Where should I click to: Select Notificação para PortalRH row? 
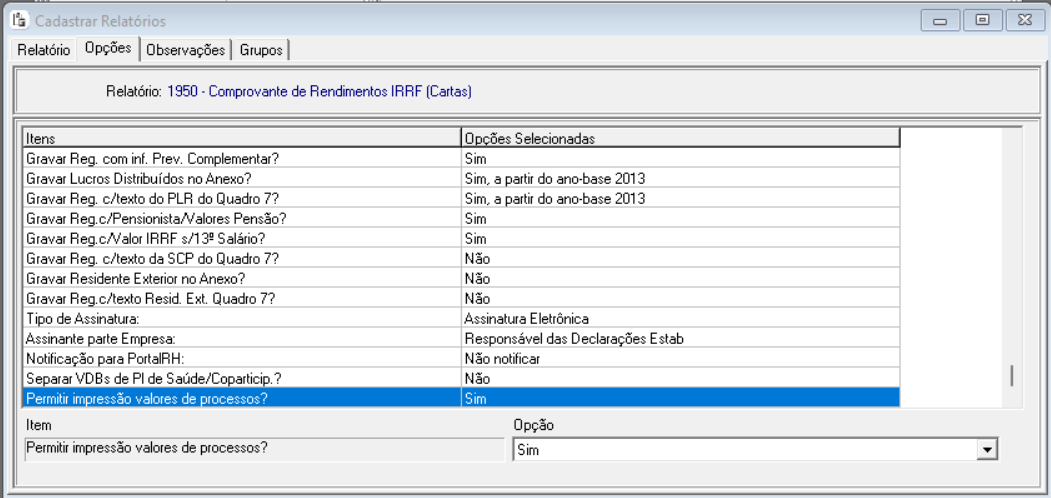pos(240,359)
